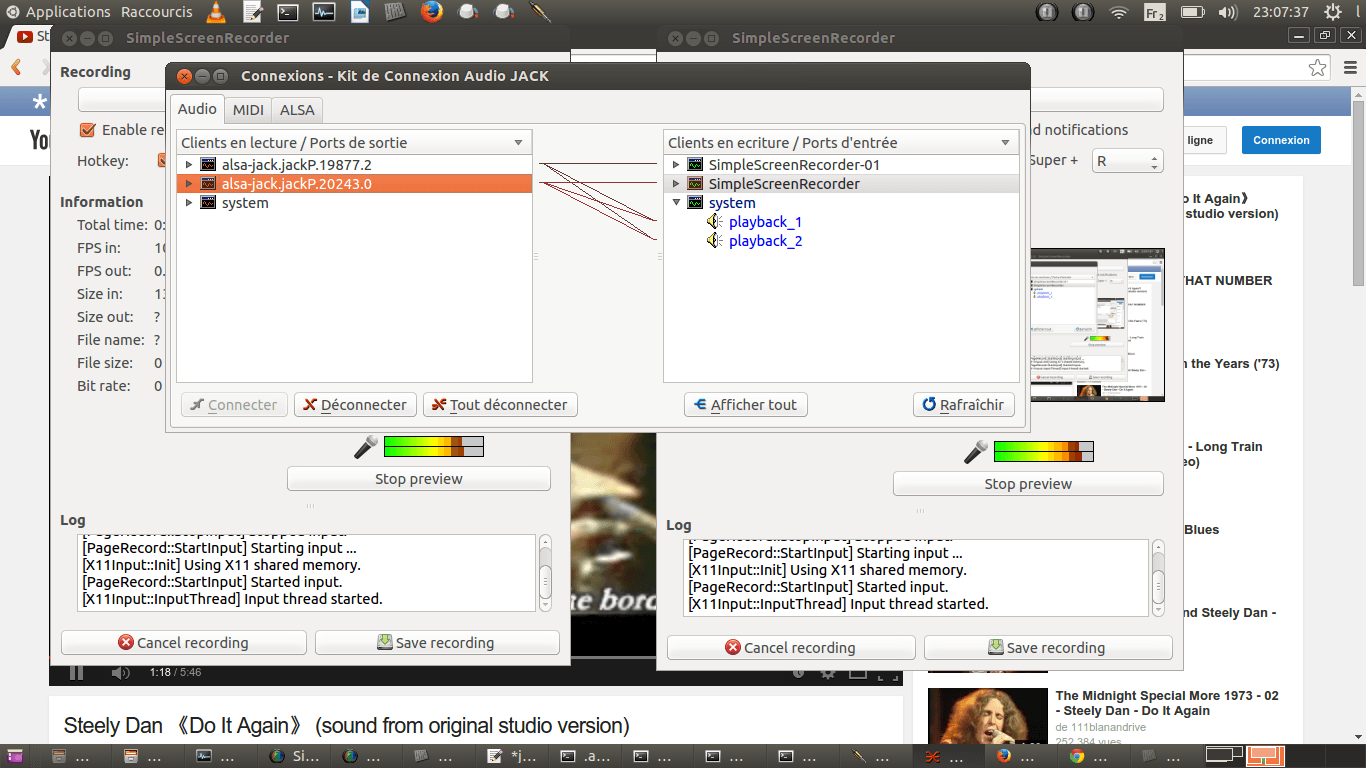Click the clock showing 23:07:37
This screenshot has width=1366, height=768.
point(1279,12)
